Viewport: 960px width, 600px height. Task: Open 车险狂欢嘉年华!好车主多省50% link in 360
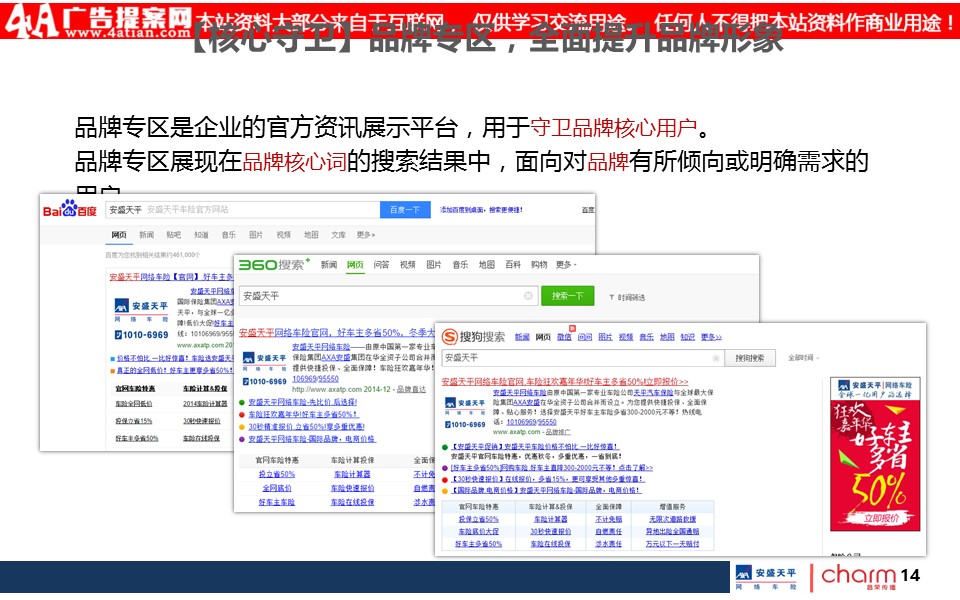coord(303,414)
